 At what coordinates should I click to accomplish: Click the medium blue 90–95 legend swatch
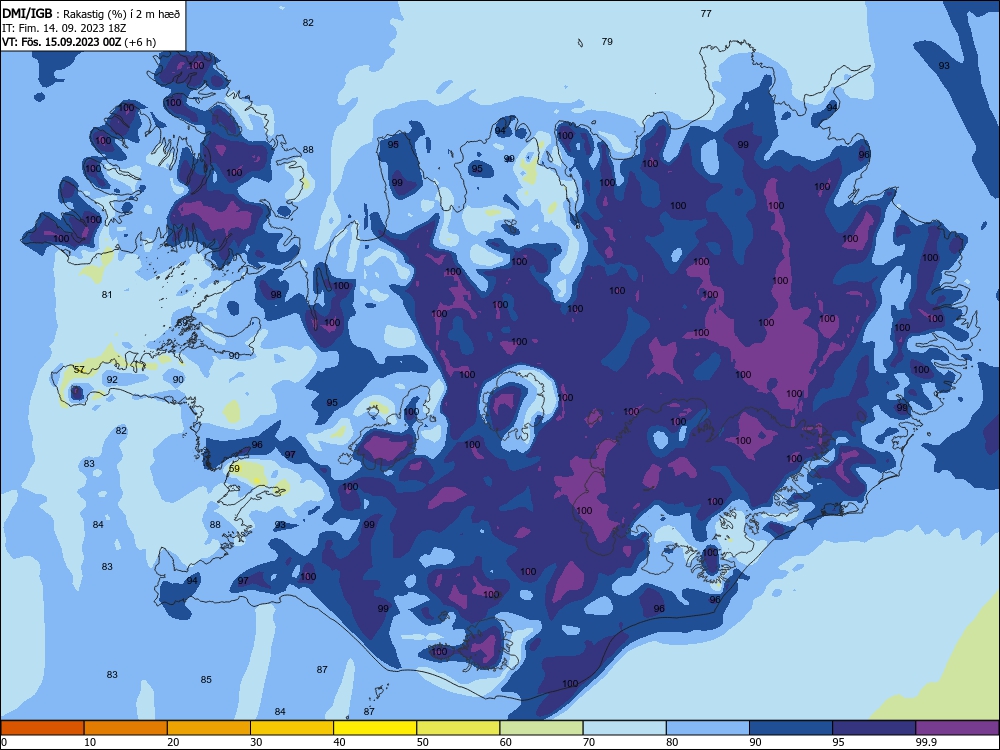[791, 728]
